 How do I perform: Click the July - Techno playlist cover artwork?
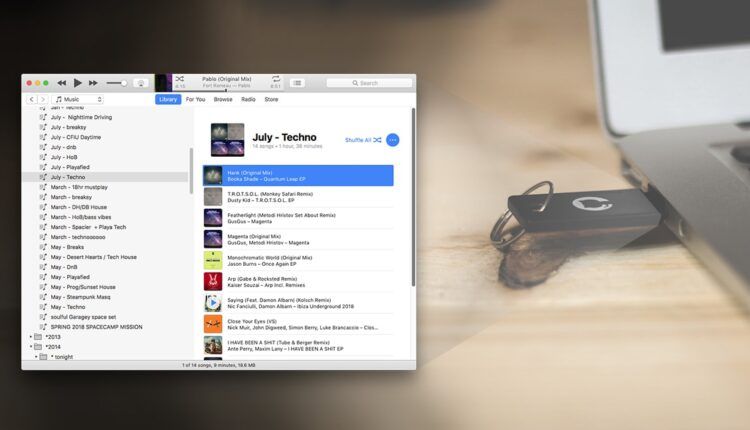[x=228, y=140]
